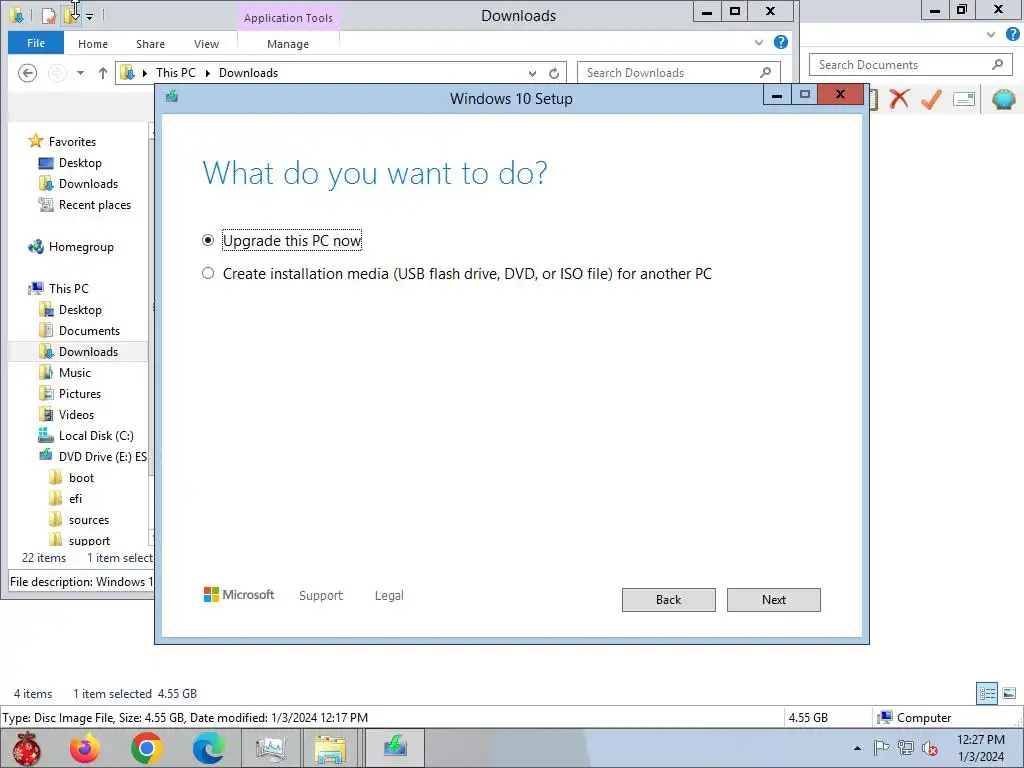Screen dimensions: 1024x768
Task: Click the Search Documents field
Action: click(910, 65)
